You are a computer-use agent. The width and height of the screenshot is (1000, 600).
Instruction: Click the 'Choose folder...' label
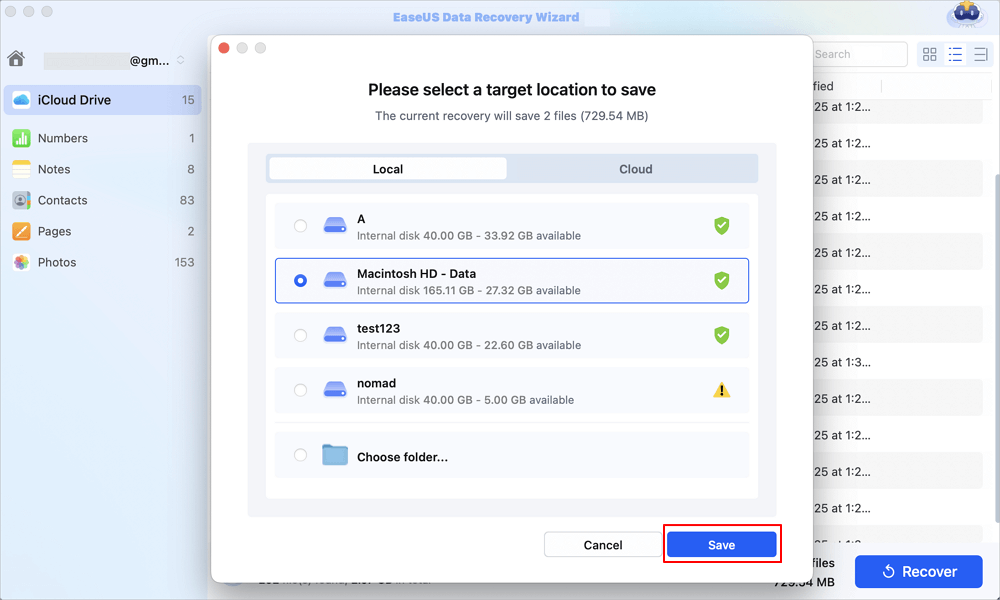(x=402, y=457)
